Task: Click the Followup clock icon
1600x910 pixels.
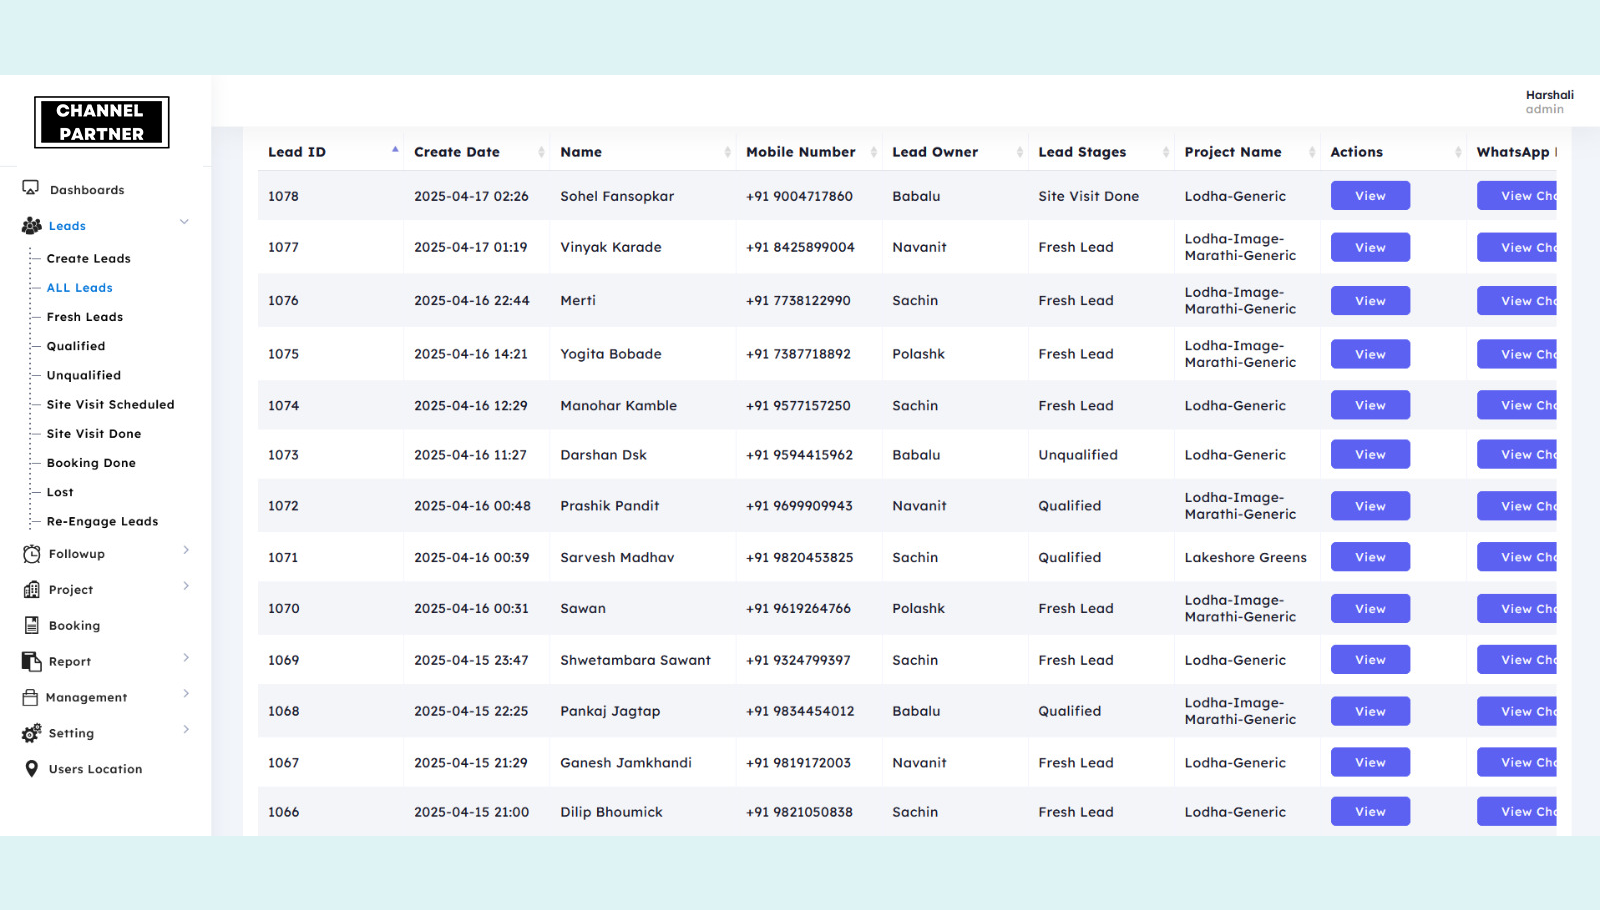Action: 31,554
